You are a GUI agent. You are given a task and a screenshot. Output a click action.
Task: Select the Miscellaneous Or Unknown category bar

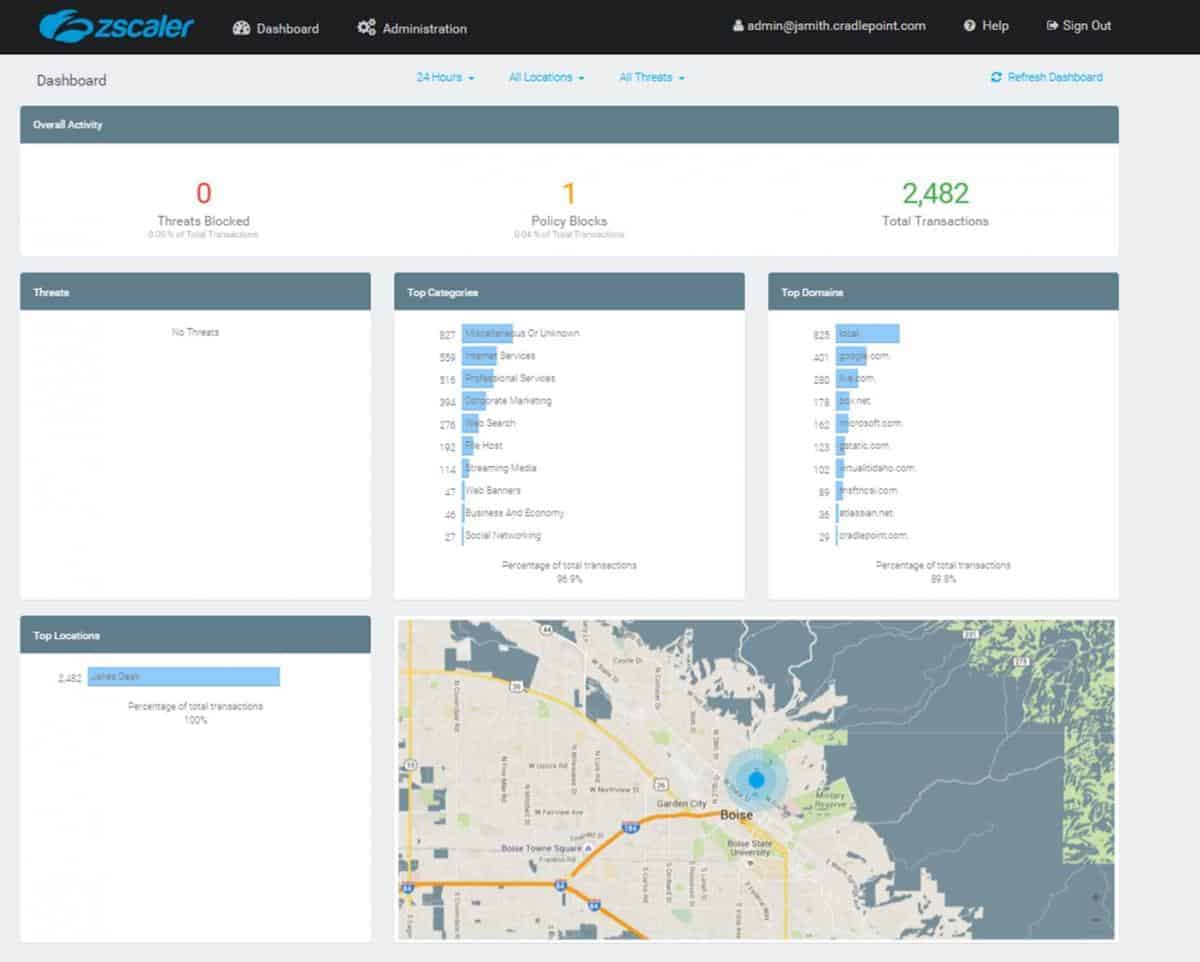pos(487,334)
